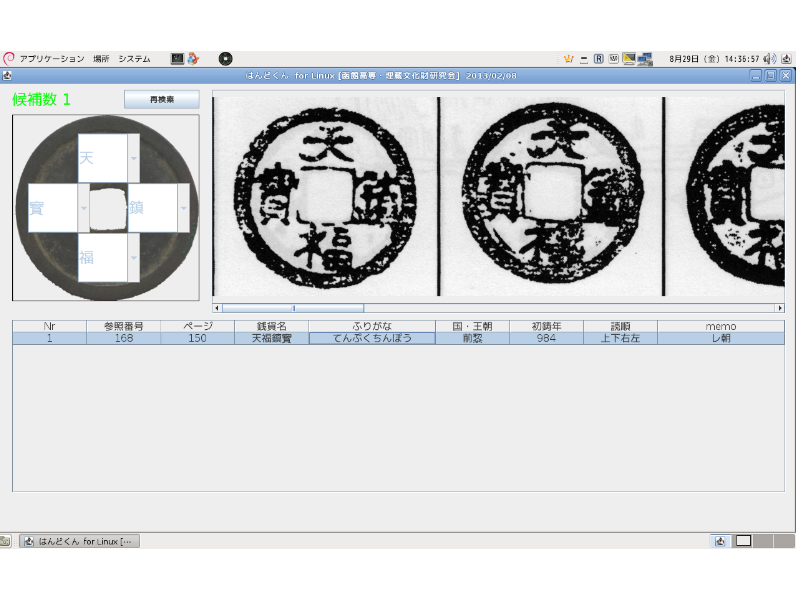Click the 再検索 button
The image size is (800, 599).
161,99
